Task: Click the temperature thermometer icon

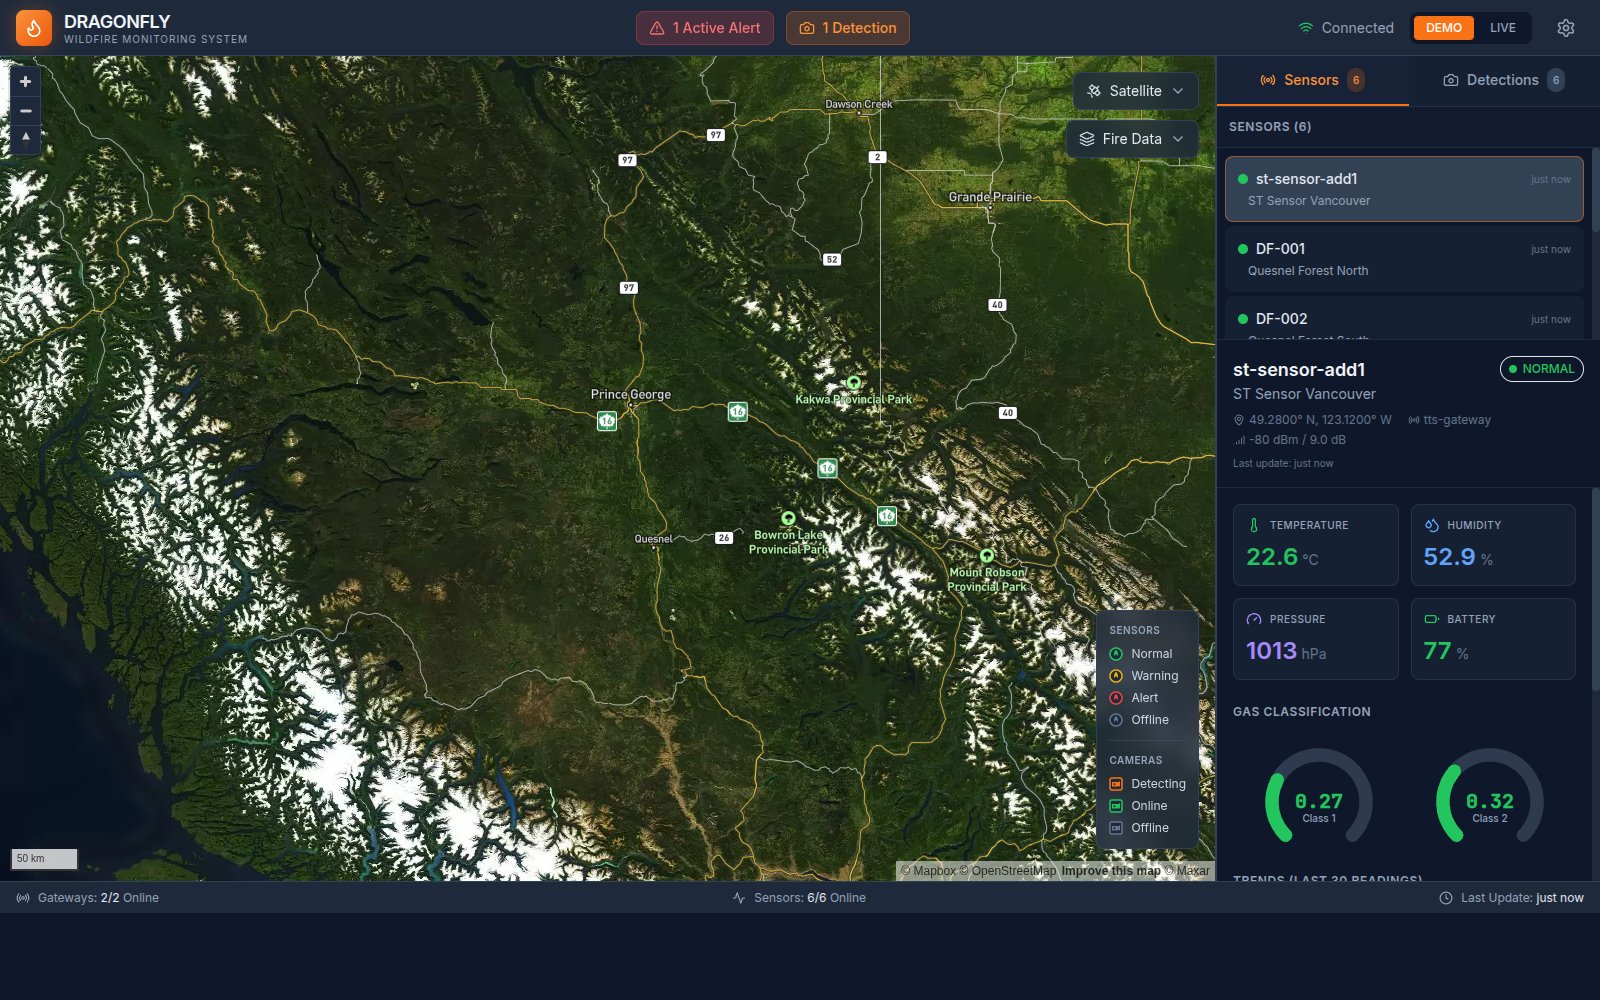Action: (x=1254, y=525)
